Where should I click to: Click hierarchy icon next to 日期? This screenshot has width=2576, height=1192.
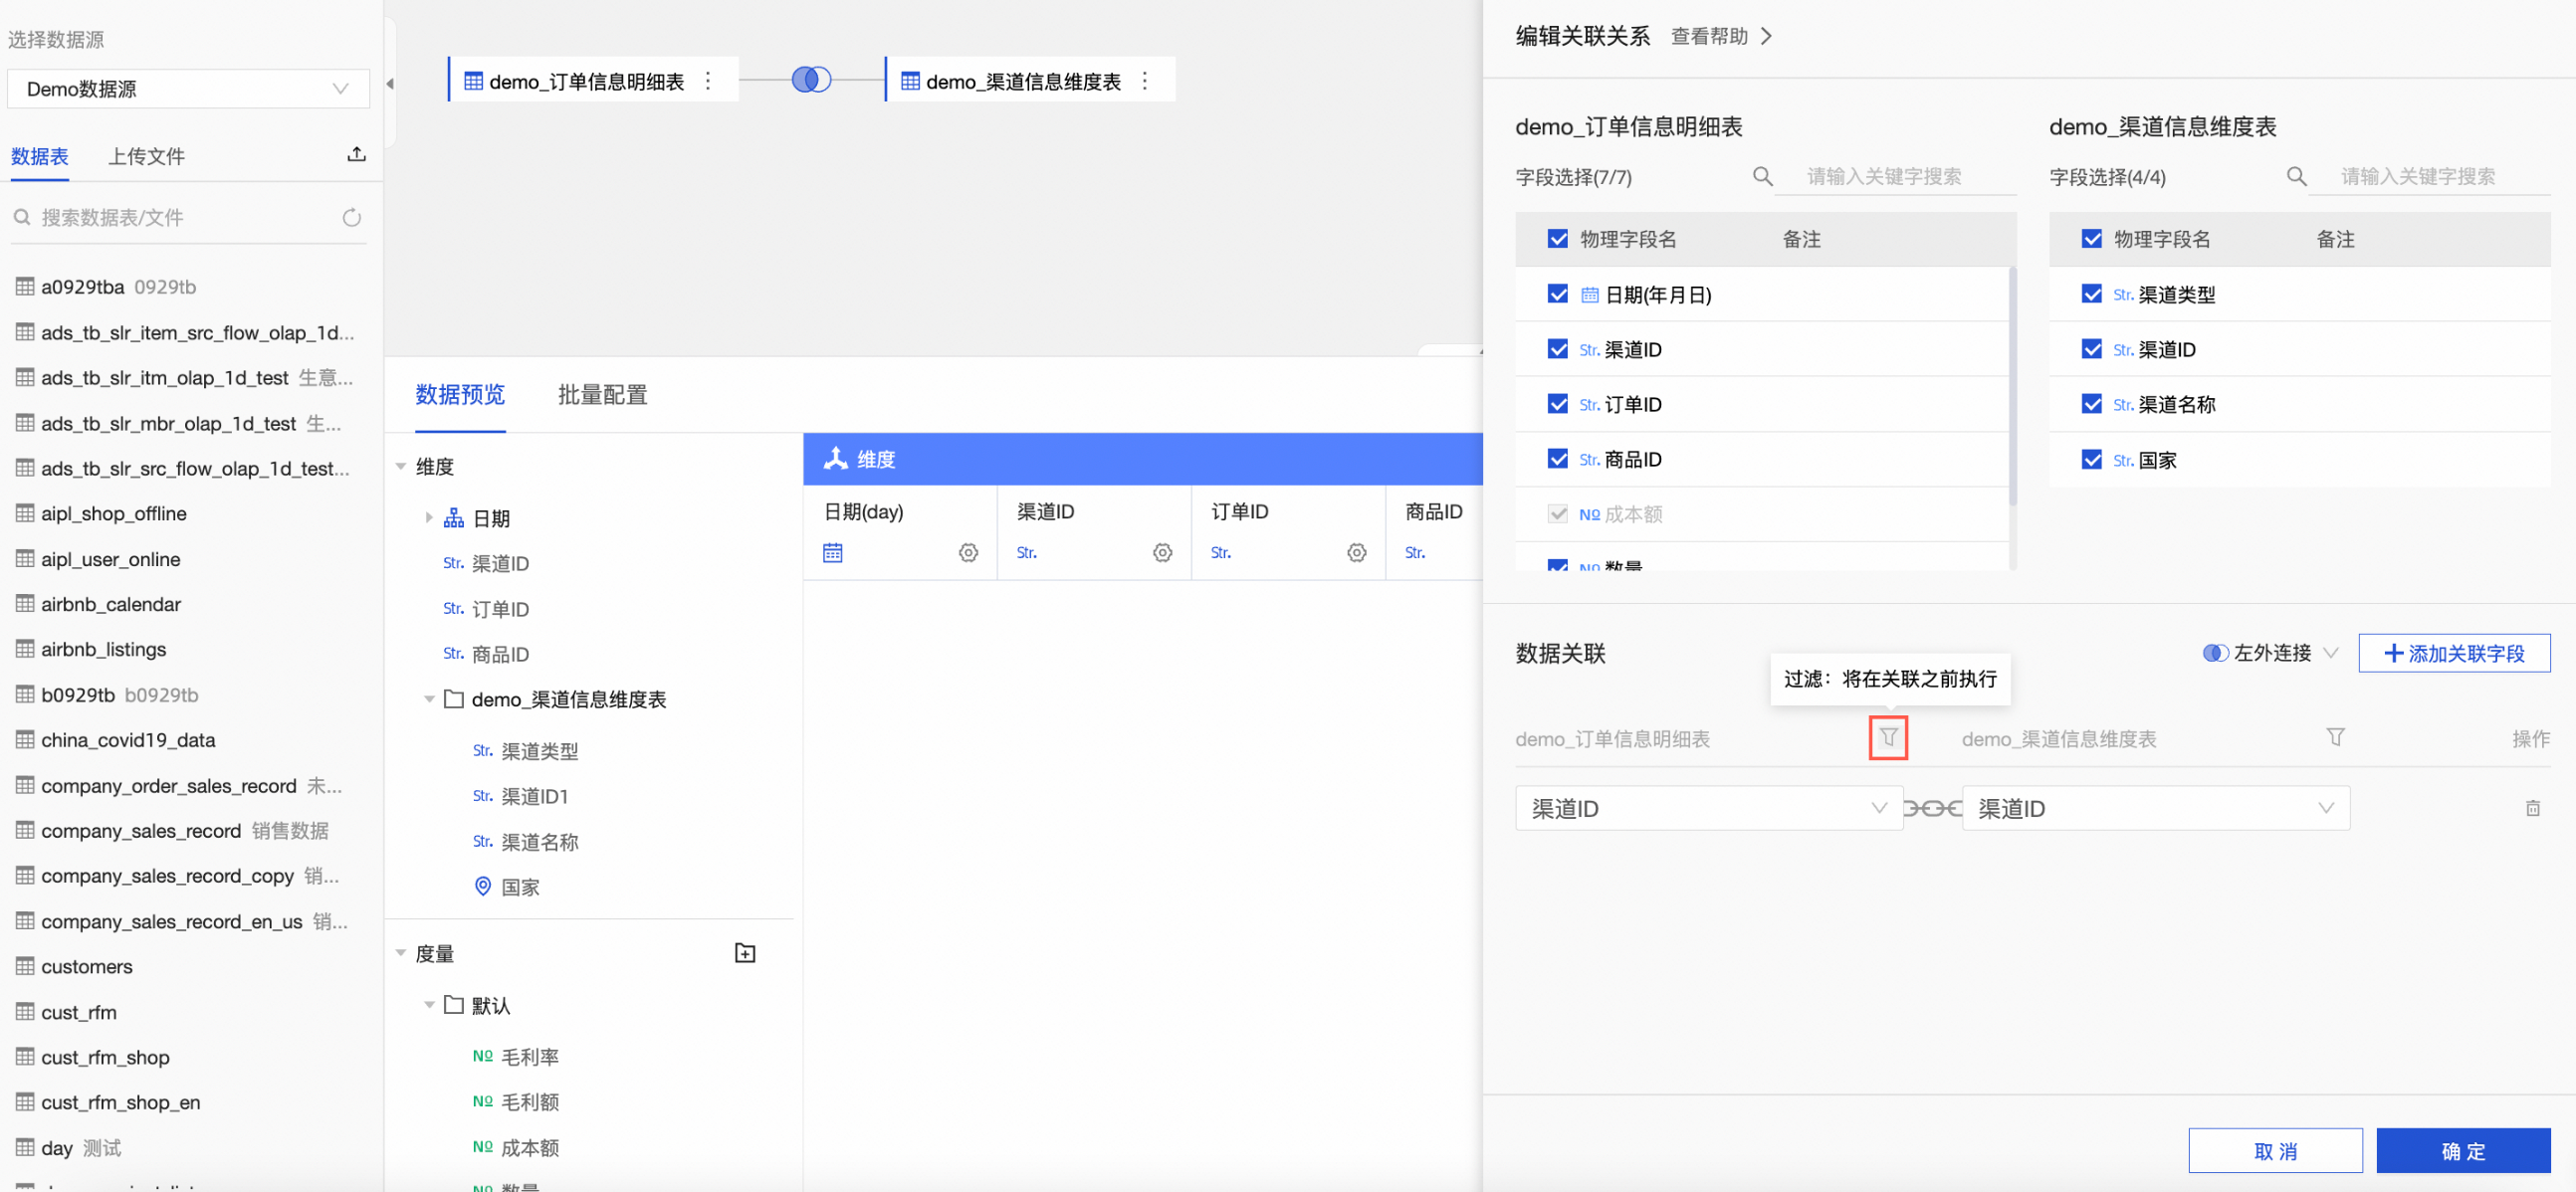point(454,518)
